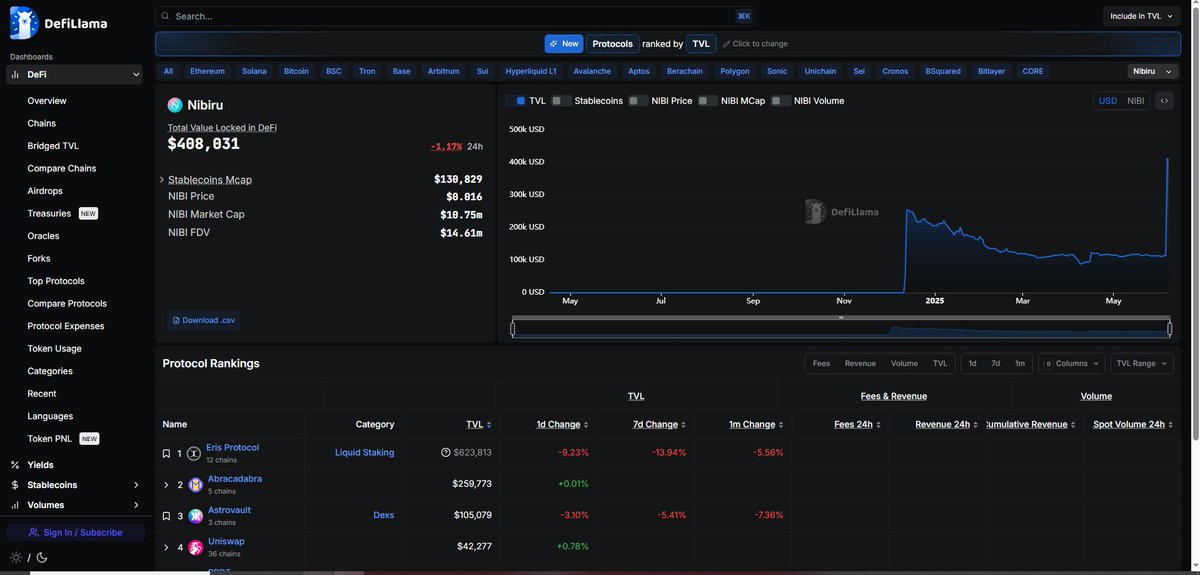Image resolution: width=1200 pixels, height=575 pixels.
Task: Select the Solana chain tab
Action: 254,71
